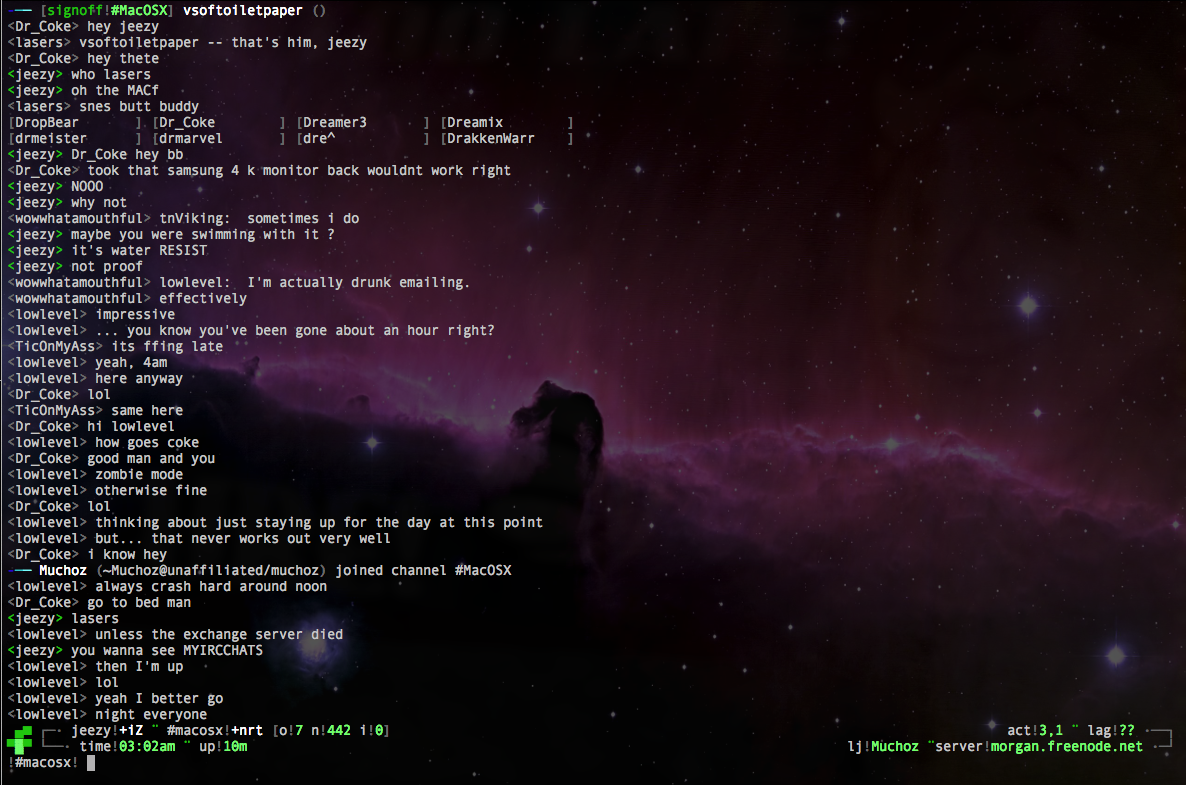Select the 'zombie mode' message

point(139,474)
